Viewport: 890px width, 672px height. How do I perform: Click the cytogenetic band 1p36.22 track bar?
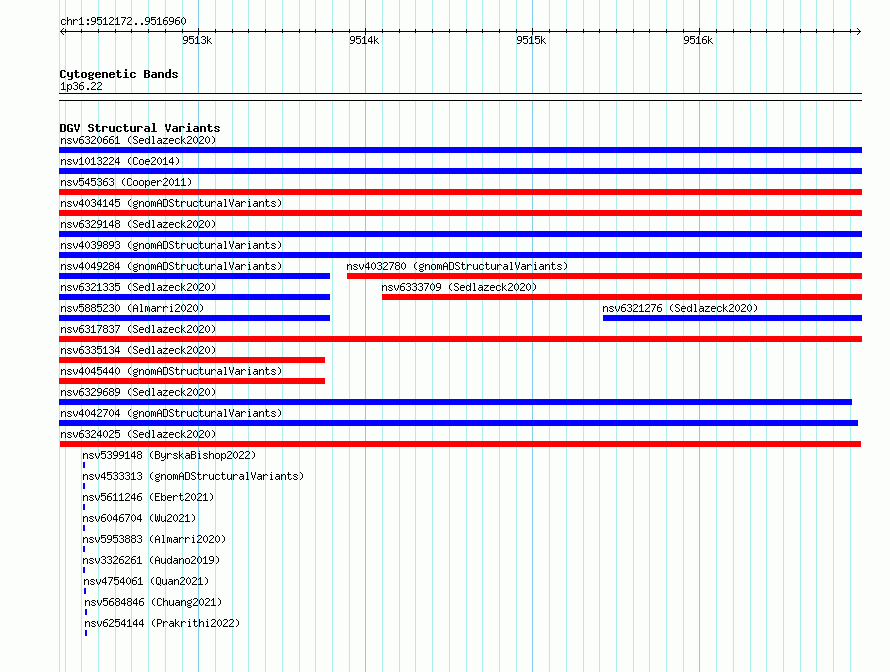tap(460, 97)
